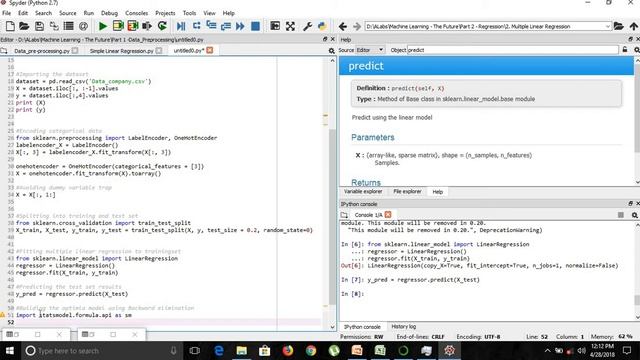Open the Source Editor dropdown in Help
Image resolution: width=640 pixels, height=360 pixels.
click(x=370, y=50)
